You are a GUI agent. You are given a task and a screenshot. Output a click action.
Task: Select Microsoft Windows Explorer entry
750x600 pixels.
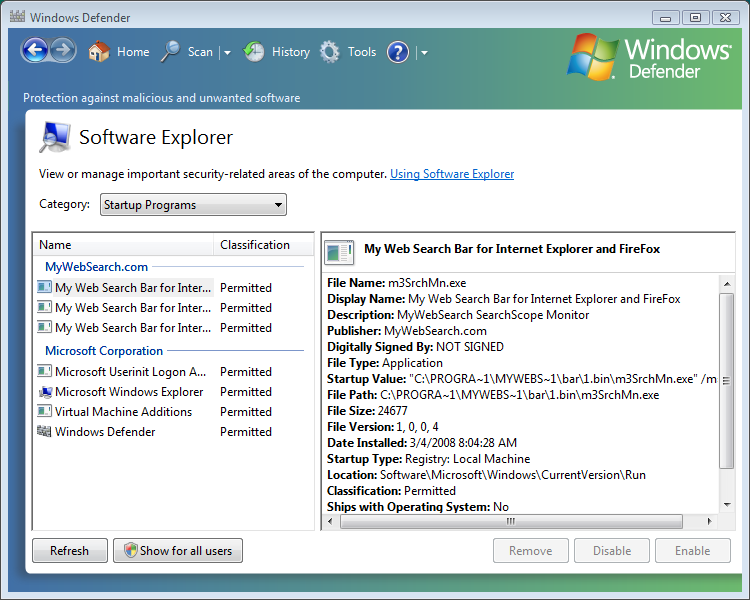point(129,392)
